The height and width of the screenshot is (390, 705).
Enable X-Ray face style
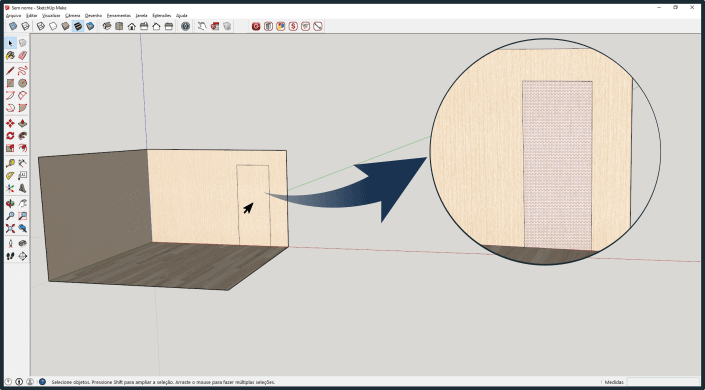(x=13, y=27)
